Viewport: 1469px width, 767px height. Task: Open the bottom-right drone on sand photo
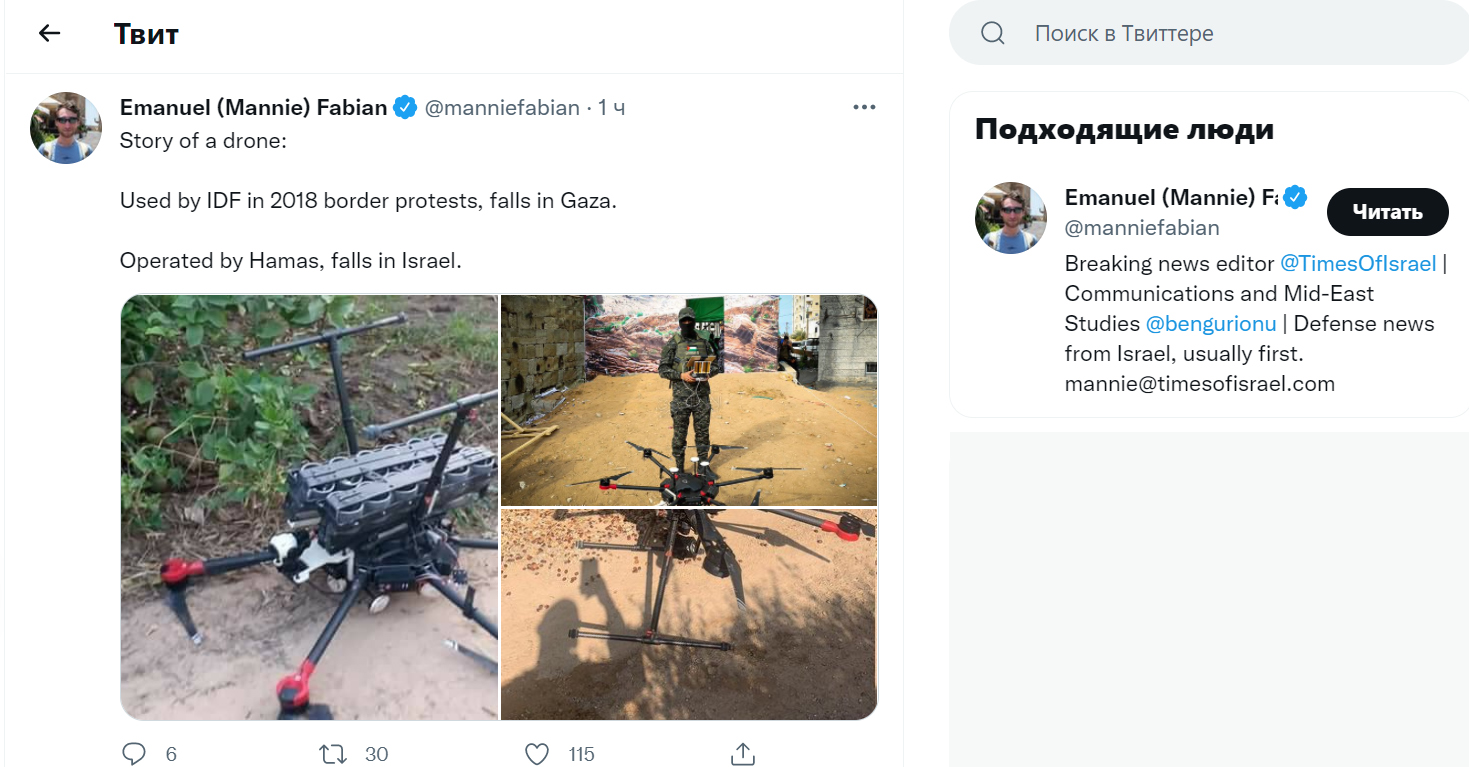(x=688, y=613)
